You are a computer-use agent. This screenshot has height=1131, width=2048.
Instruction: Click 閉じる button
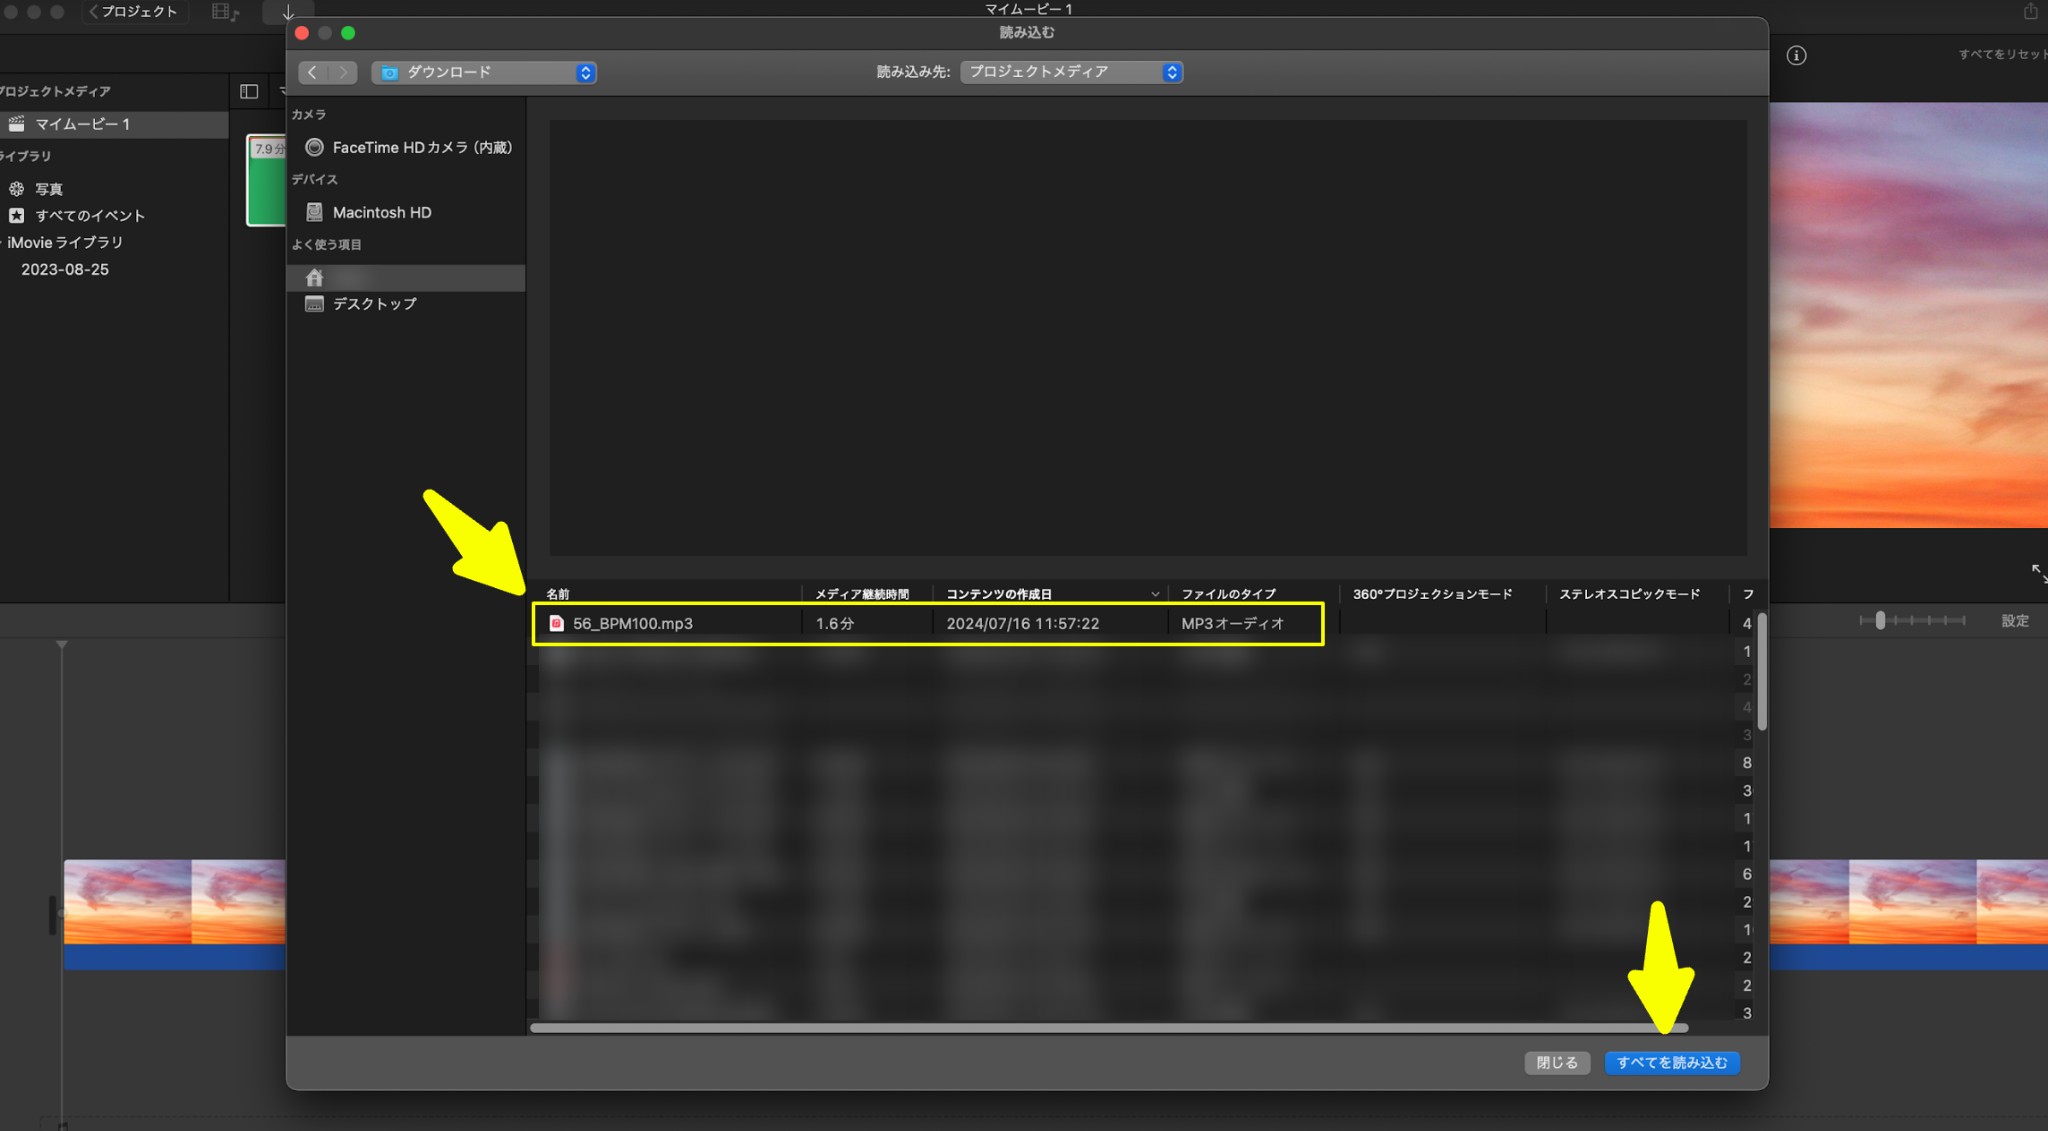(x=1557, y=1063)
